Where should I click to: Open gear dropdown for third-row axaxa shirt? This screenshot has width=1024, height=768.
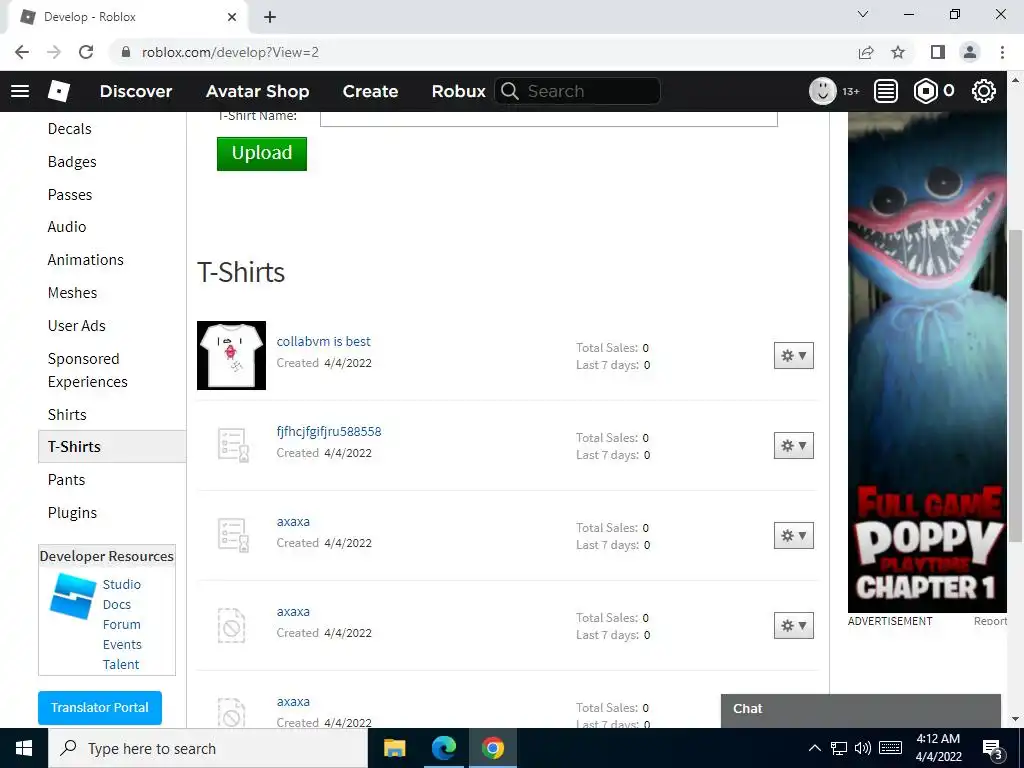coord(793,536)
